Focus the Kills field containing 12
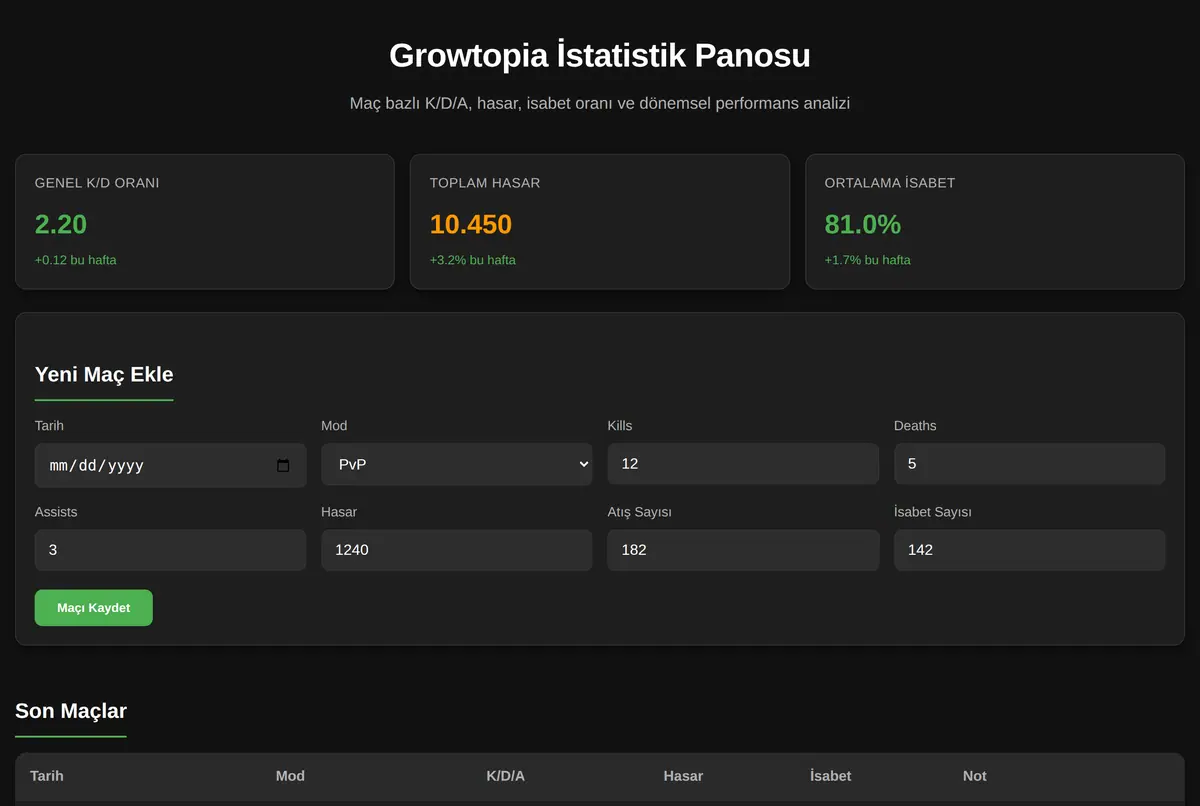This screenshot has height=806, width=1200. [x=743, y=464]
